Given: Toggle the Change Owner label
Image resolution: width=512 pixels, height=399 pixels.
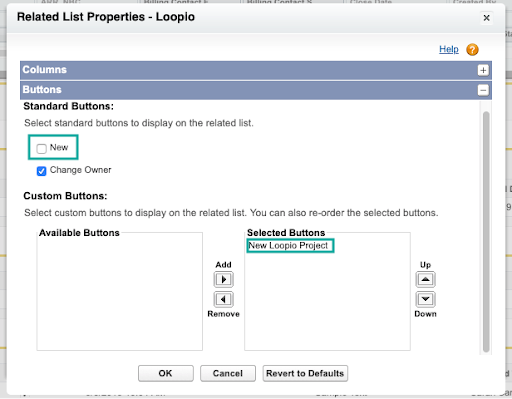Looking at the screenshot, I should (80, 170).
